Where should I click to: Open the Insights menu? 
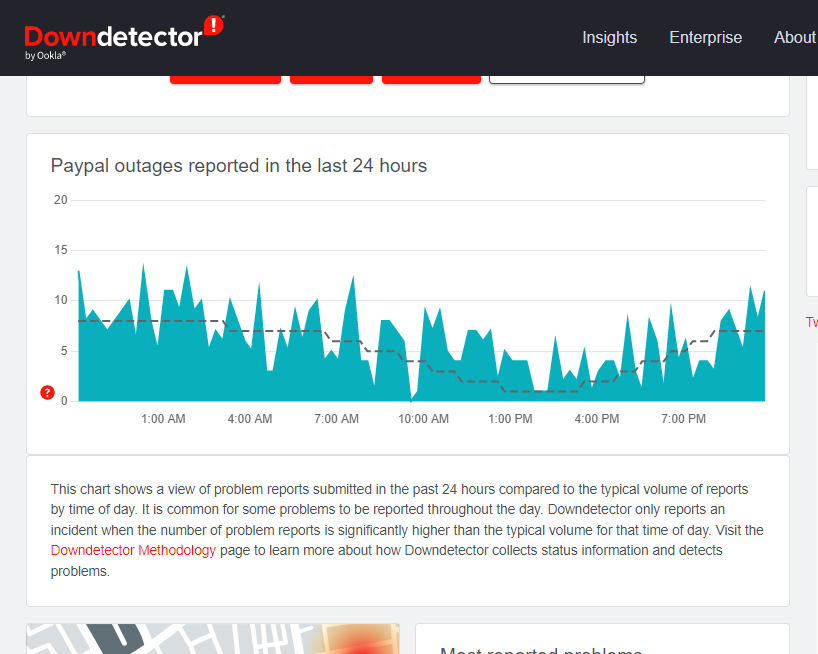coord(609,38)
